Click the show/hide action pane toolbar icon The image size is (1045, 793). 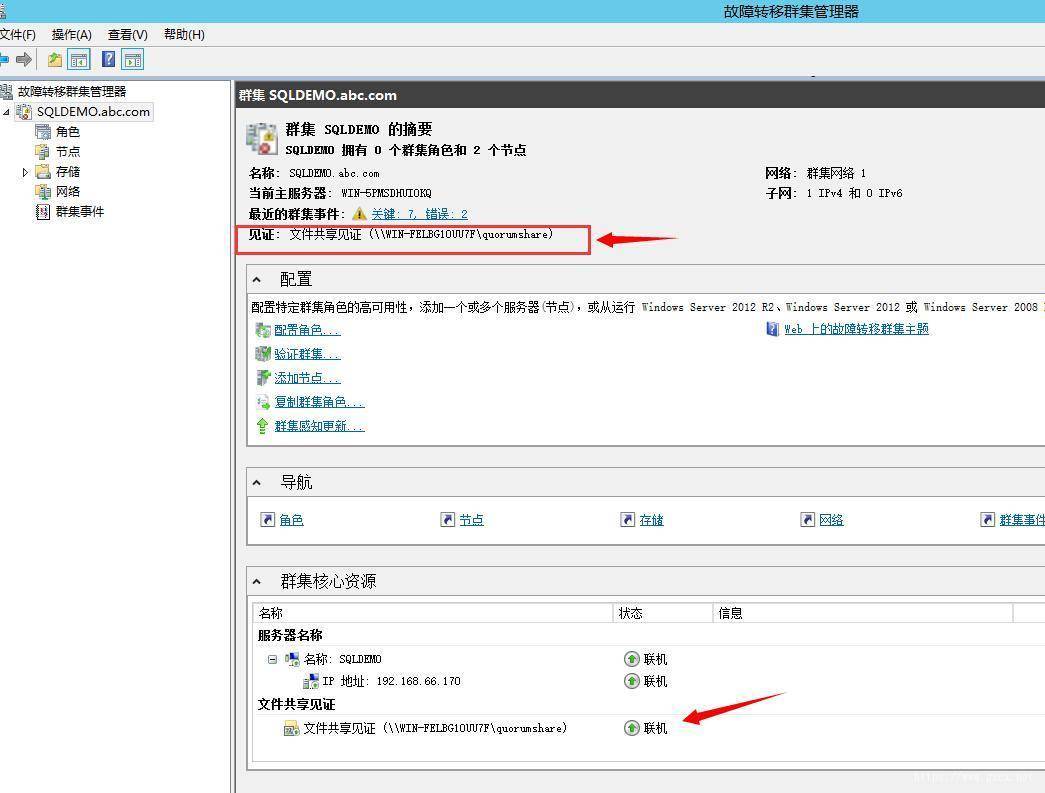(x=133, y=60)
